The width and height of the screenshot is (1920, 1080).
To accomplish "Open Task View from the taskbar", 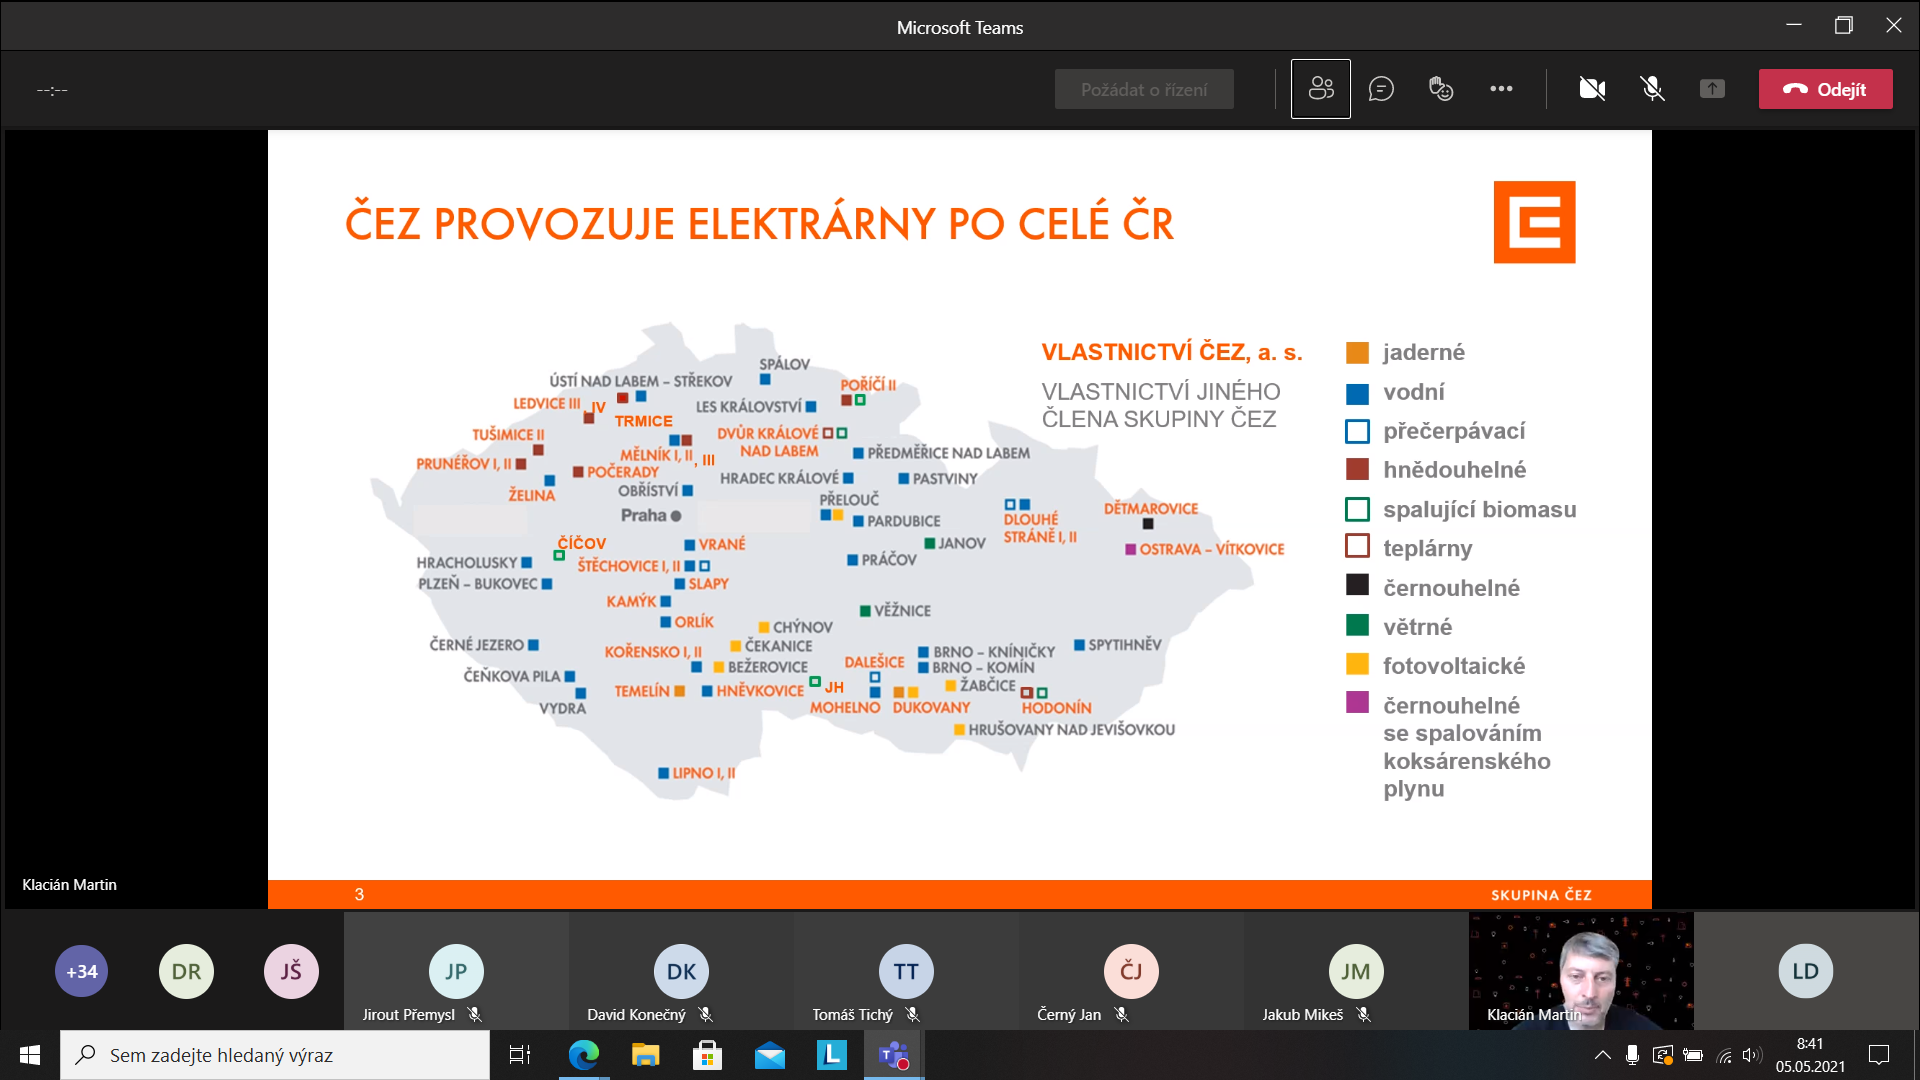I will (520, 1055).
